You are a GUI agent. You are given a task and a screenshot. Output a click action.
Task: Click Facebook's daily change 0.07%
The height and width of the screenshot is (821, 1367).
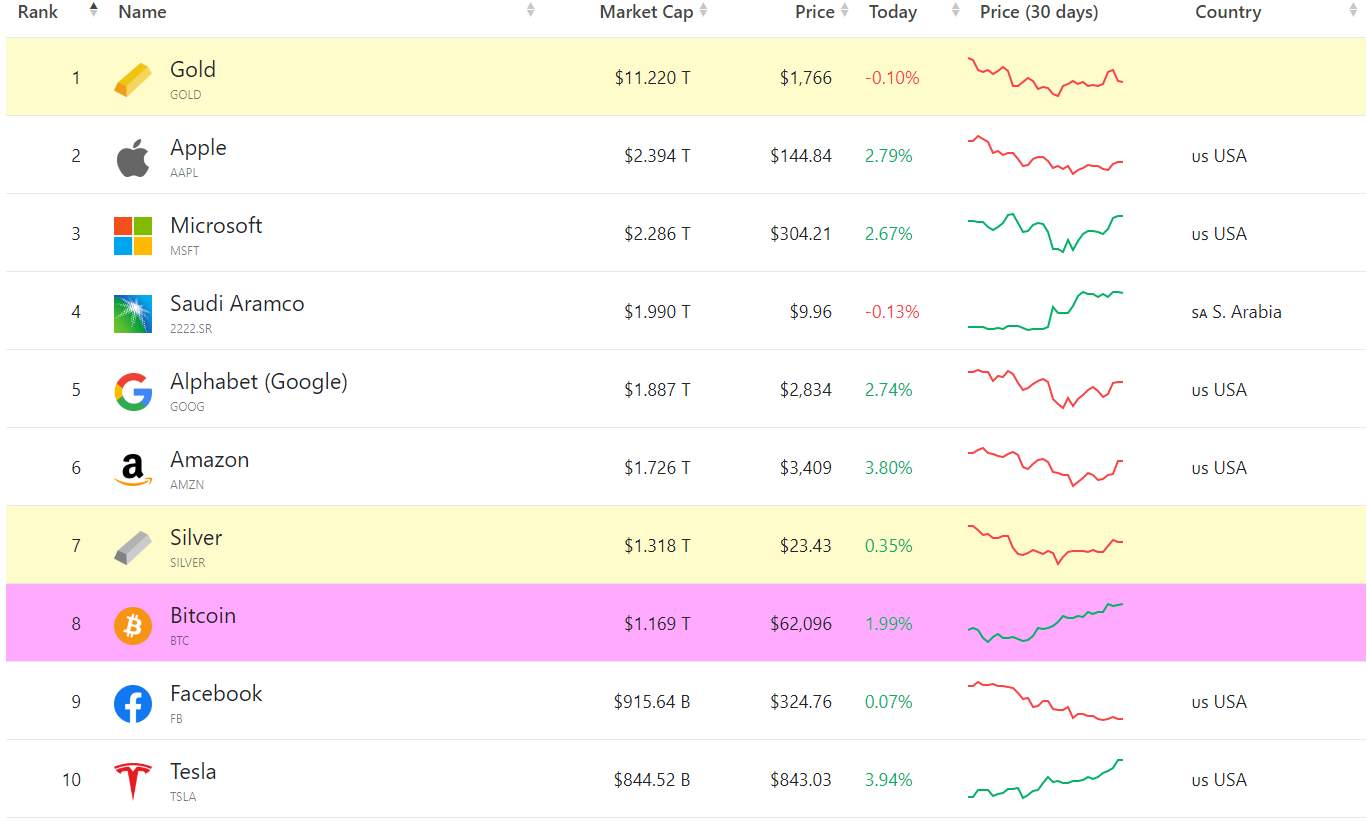click(x=889, y=702)
